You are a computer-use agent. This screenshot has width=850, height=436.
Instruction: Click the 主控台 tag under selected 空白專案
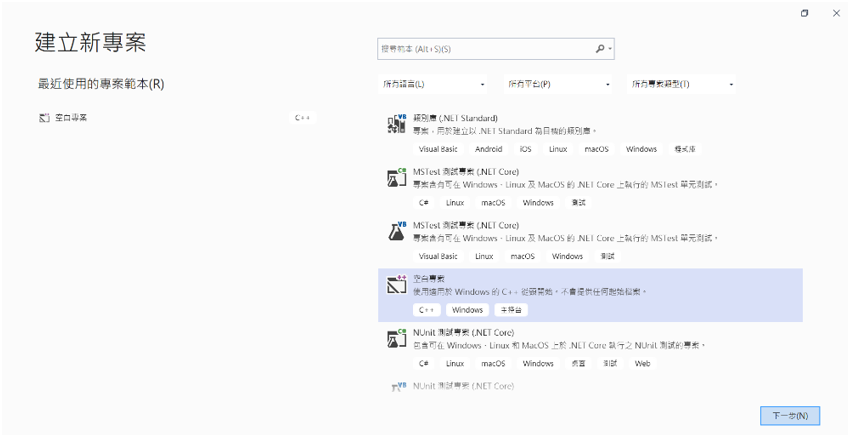pyautogui.click(x=511, y=310)
